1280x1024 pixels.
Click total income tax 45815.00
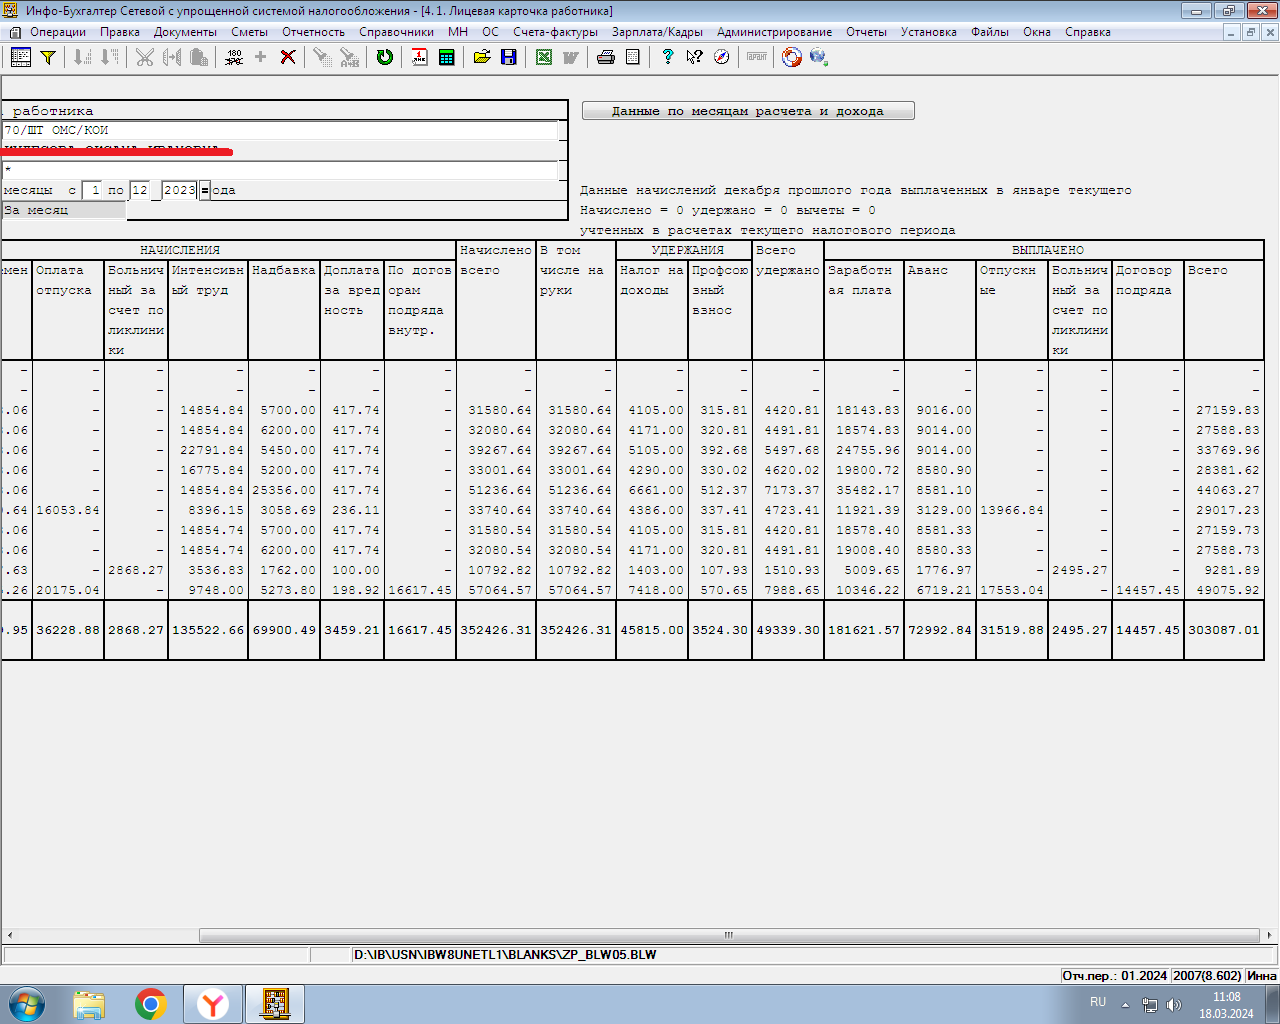tap(652, 630)
